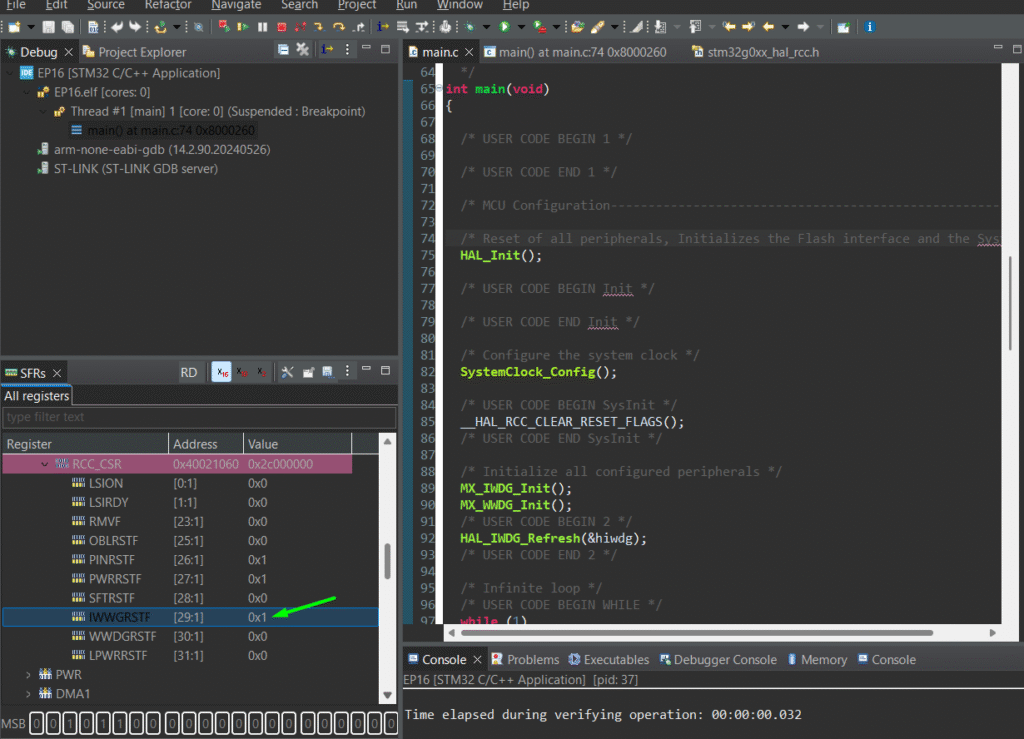Collapse the RCC_CSR register tree node
This screenshot has width=1024, height=739.
coord(44,464)
